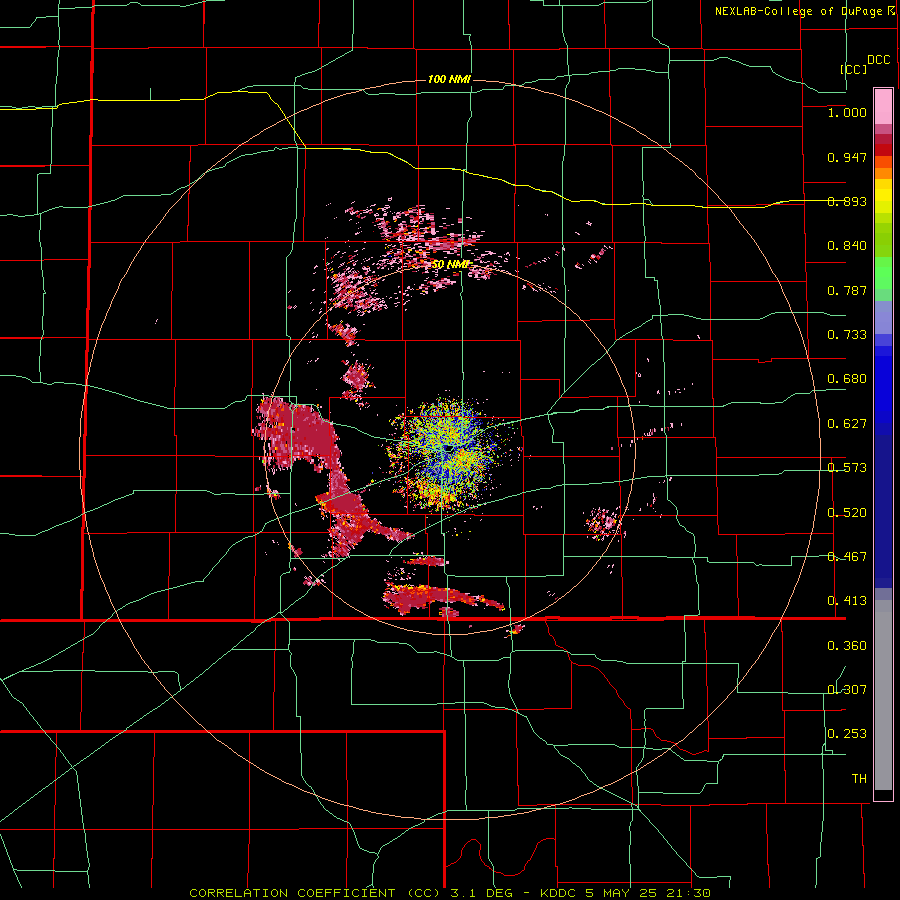
Task: Click the 50 NMI range ring label
Action: pos(451,265)
